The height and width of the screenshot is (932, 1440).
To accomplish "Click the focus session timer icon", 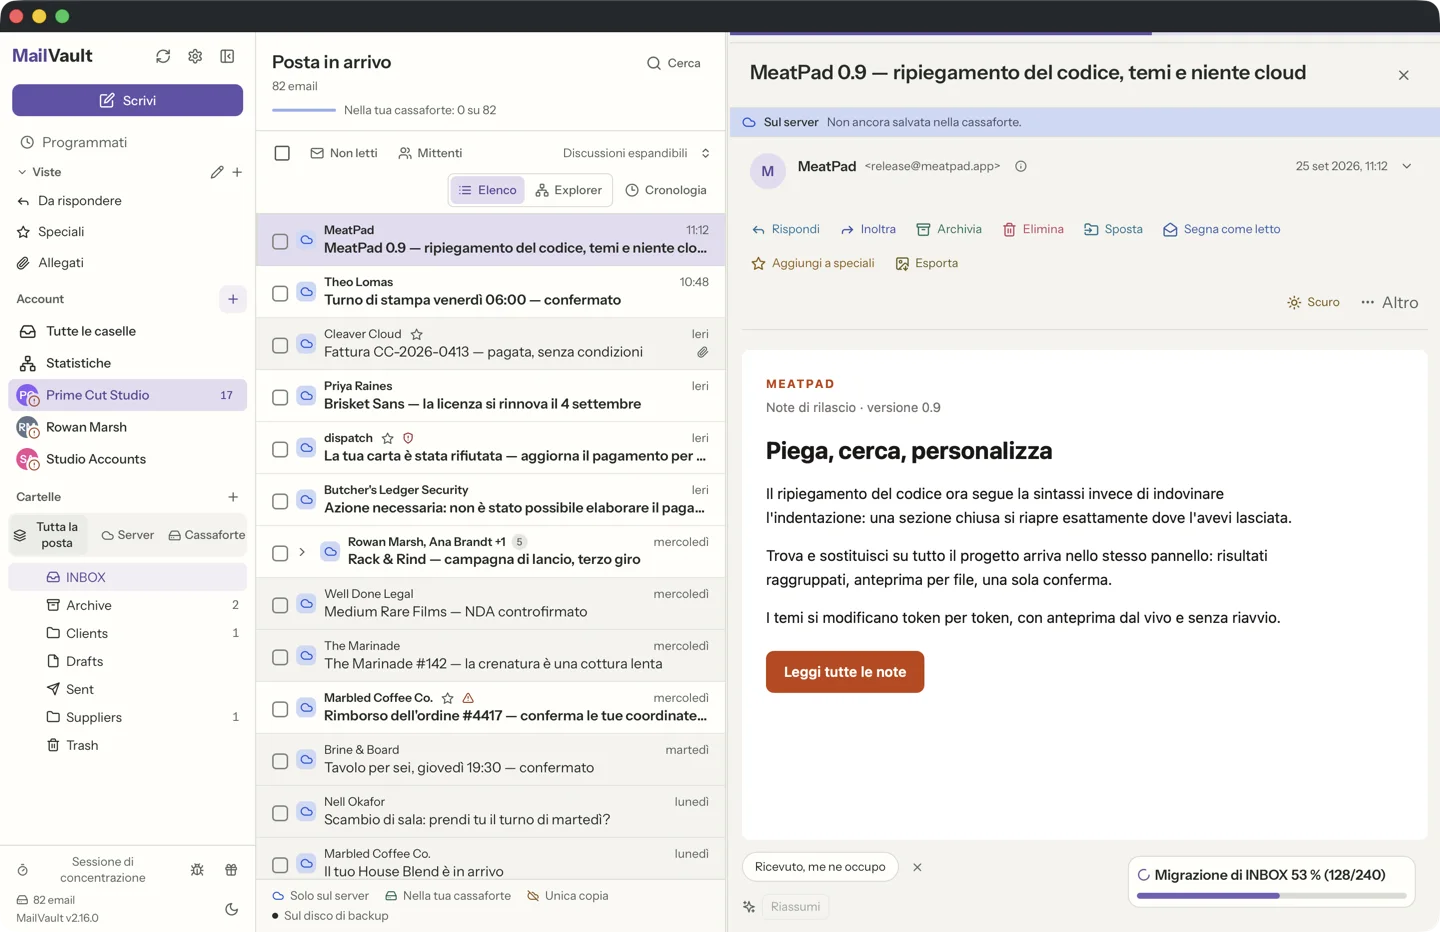I will (23, 870).
